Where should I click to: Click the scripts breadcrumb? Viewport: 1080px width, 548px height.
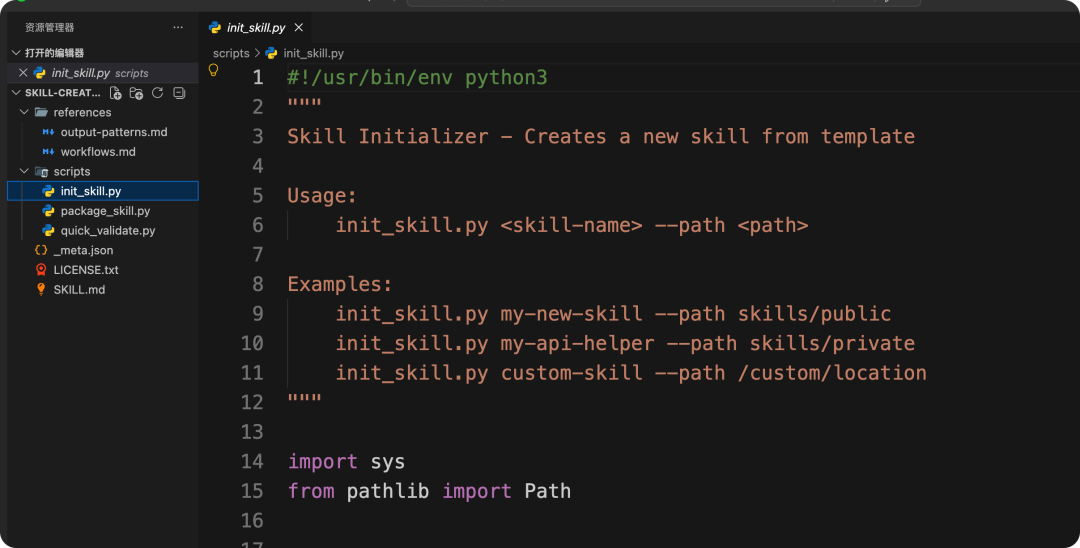tap(231, 53)
